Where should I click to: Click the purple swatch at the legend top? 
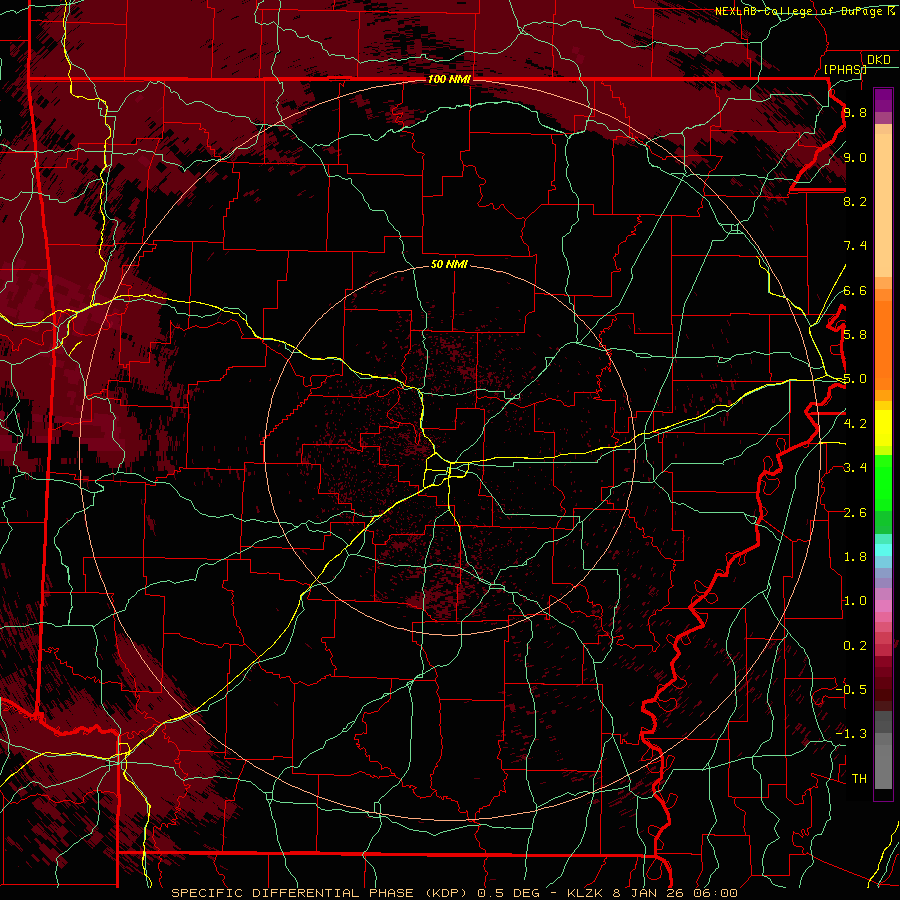[x=883, y=100]
